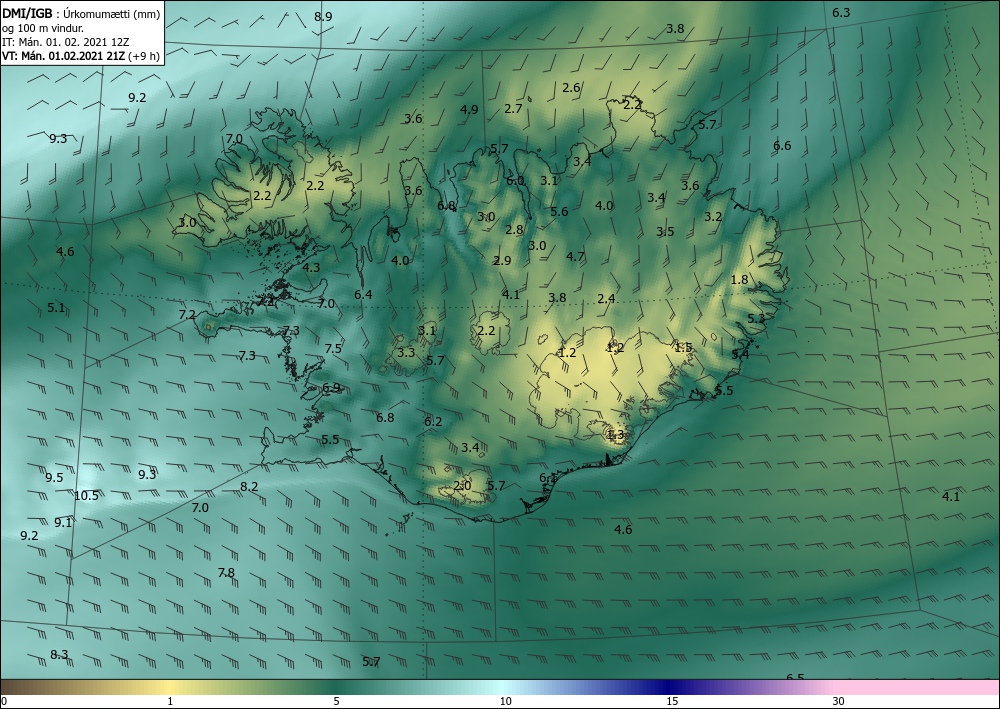Click the 10.5 value on the map
Viewport: 1000px width, 709px height.
point(86,495)
